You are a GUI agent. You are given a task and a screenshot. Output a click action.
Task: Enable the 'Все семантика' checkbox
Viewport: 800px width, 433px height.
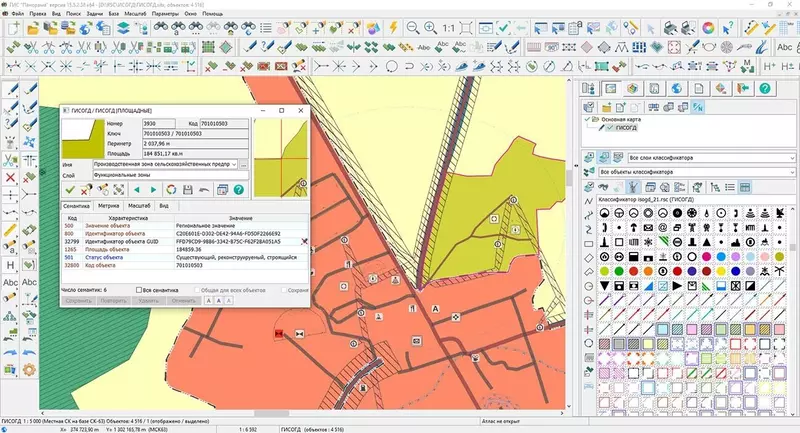[x=139, y=290]
